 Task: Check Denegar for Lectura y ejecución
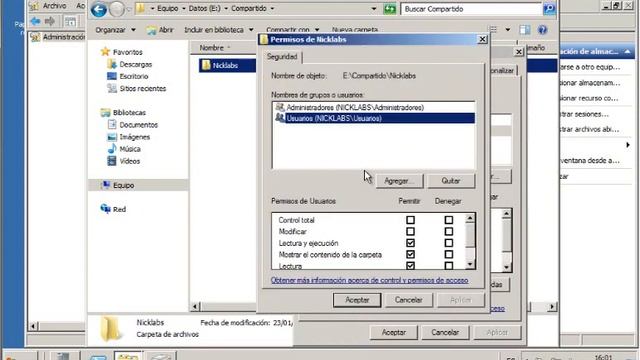(449, 243)
